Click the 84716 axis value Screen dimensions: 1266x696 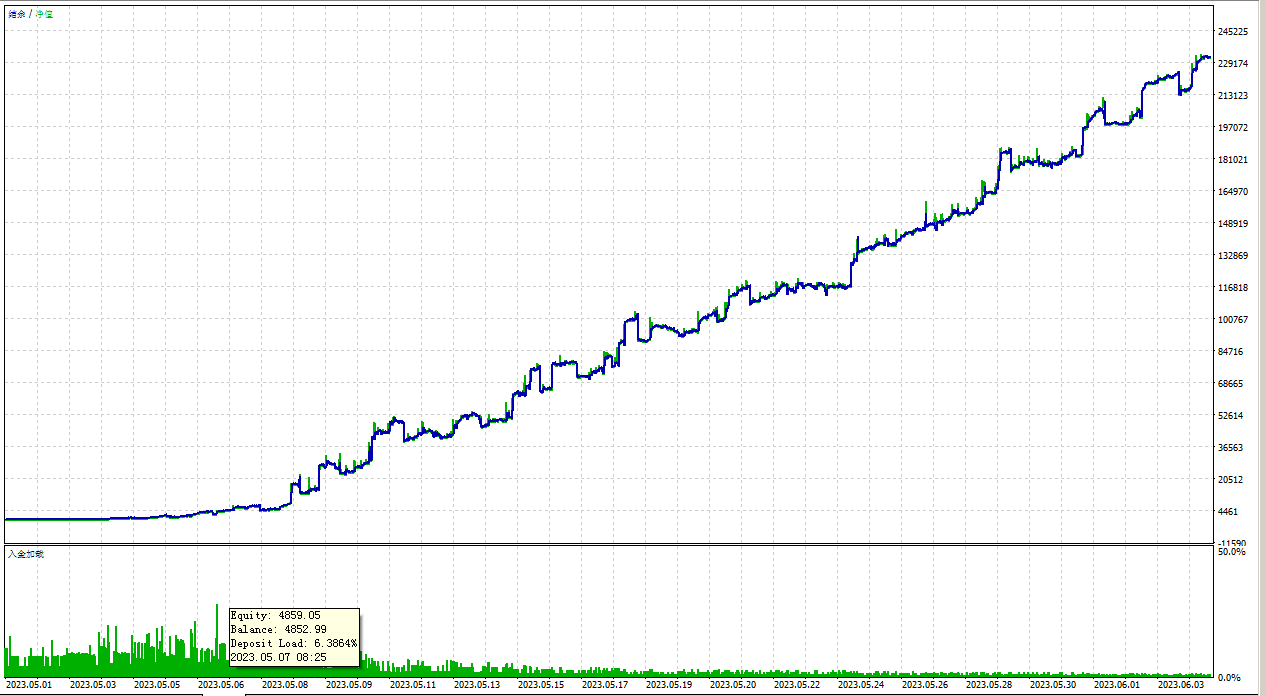(1231, 352)
